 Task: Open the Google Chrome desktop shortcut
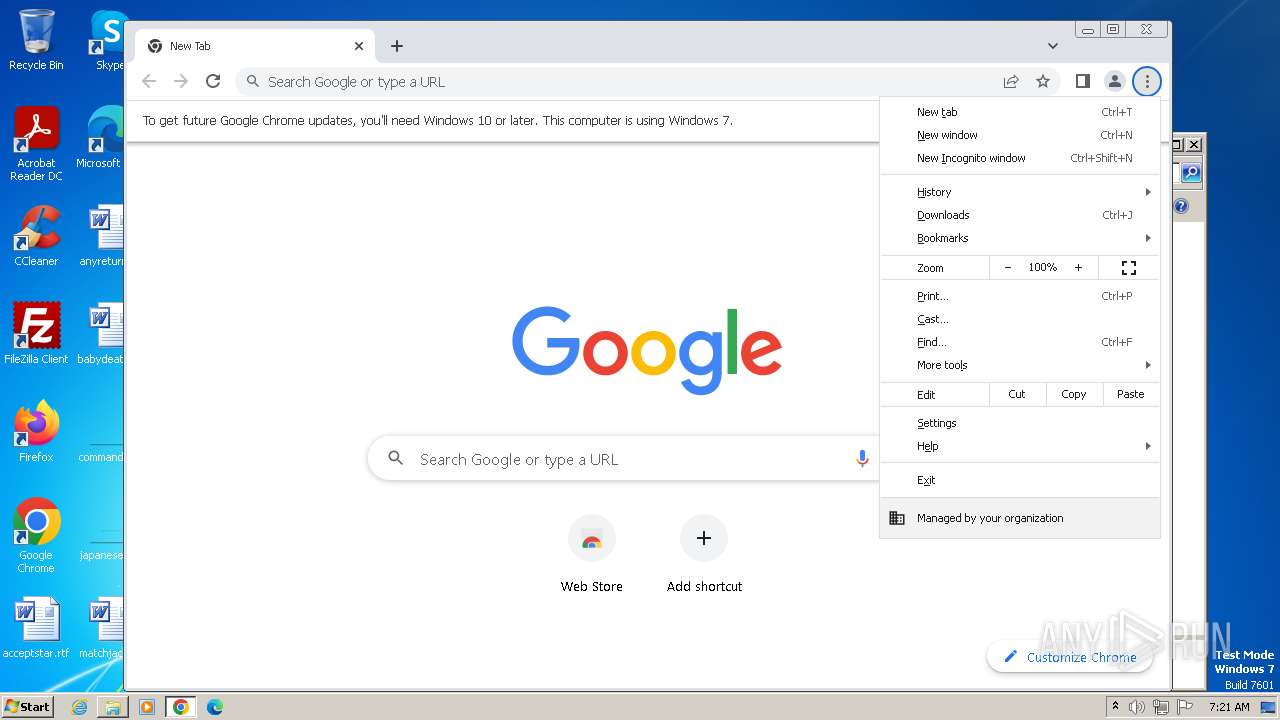tap(36, 536)
